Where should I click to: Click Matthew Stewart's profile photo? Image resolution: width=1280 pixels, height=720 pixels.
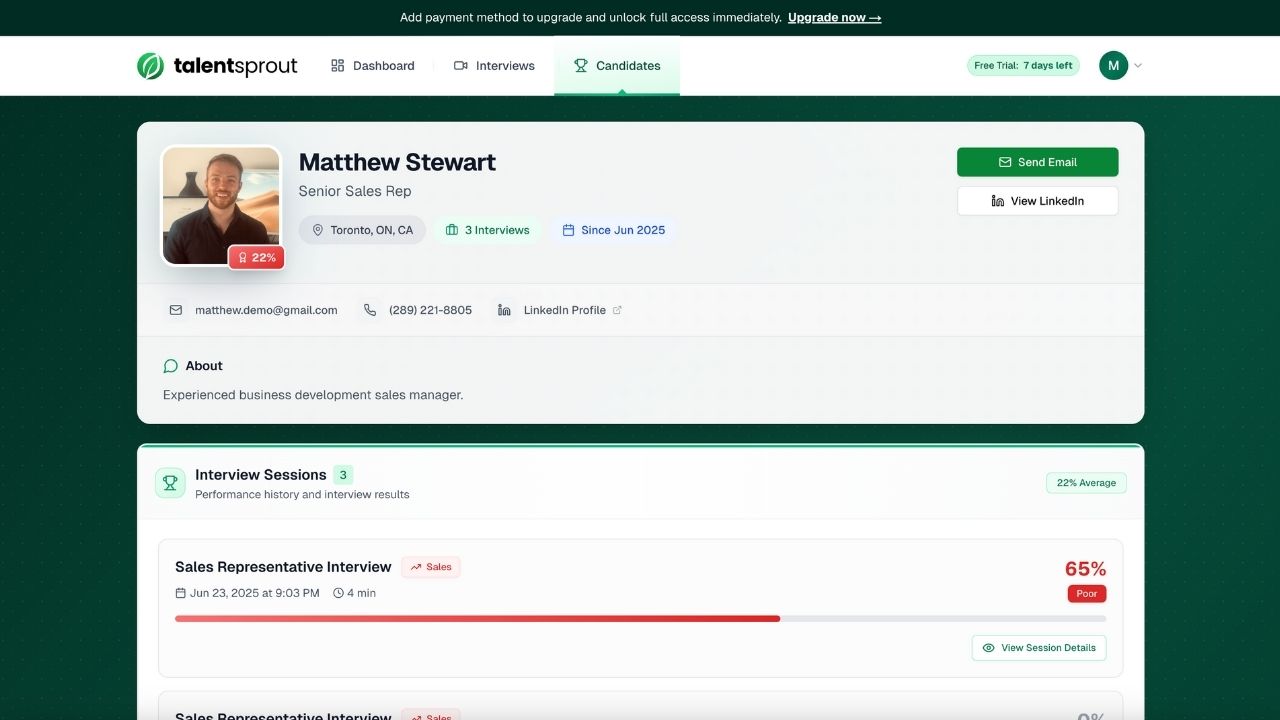(220, 200)
